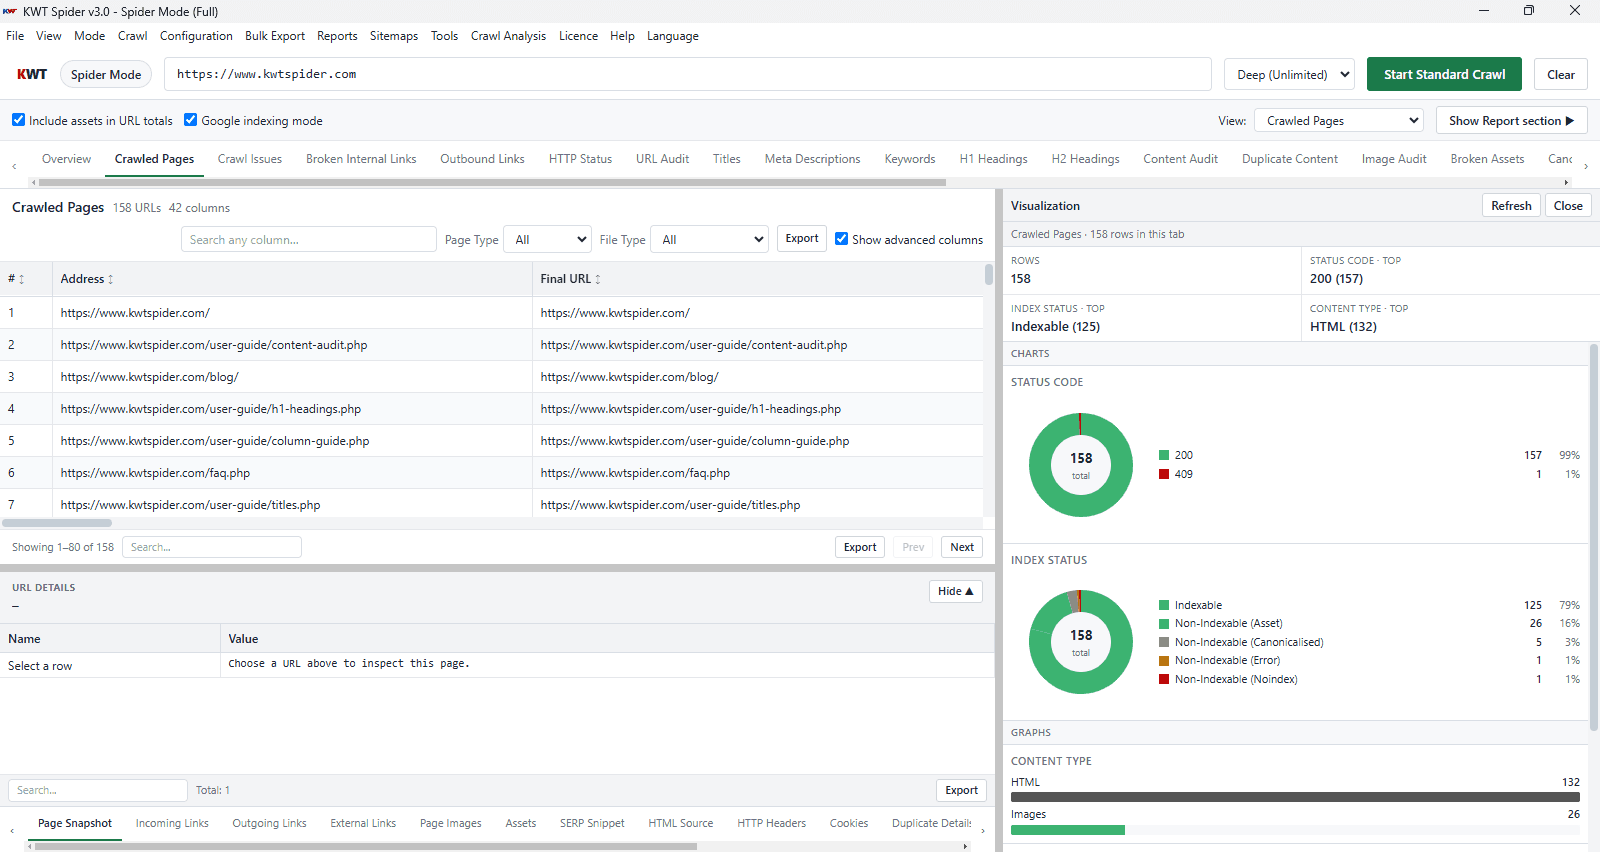Click the red 409 status swatch
This screenshot has width=1600, height=852.
(x=1164, y=474)
